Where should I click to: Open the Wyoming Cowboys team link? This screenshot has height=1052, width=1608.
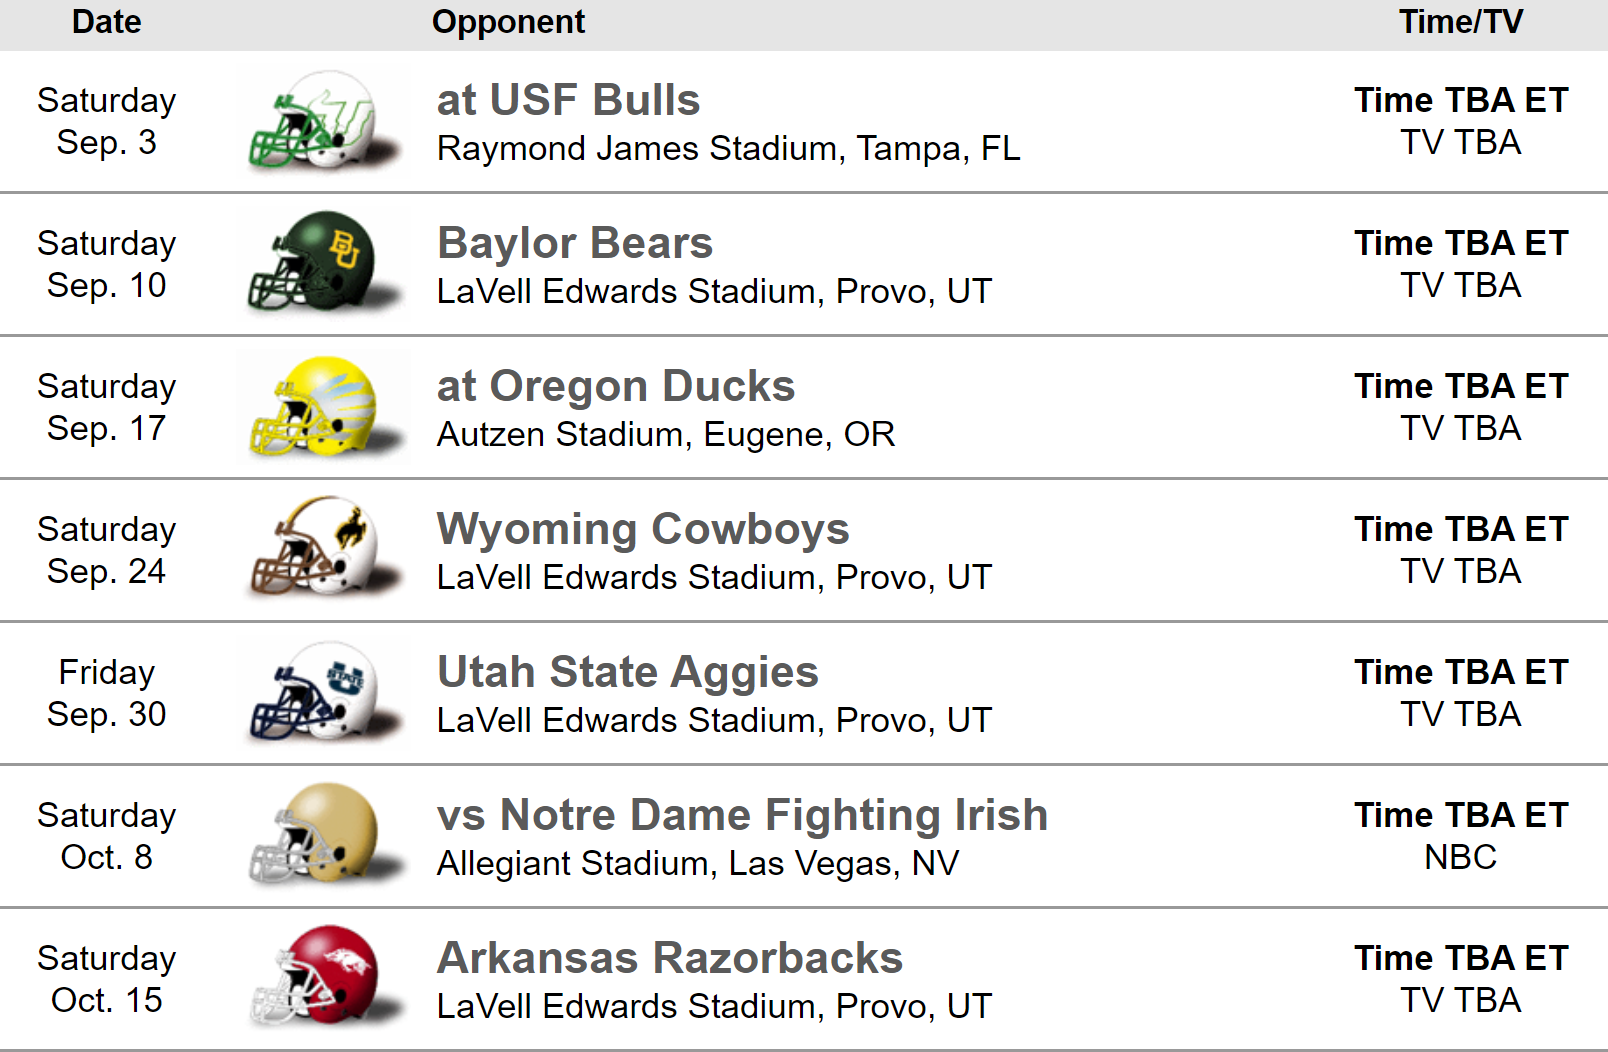[643, 529]
